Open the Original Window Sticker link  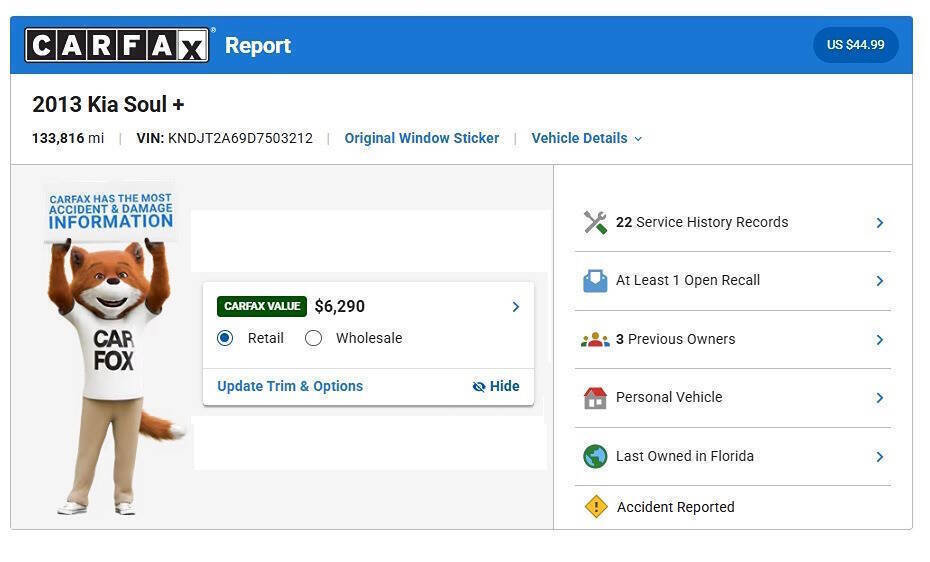[421, 138]
